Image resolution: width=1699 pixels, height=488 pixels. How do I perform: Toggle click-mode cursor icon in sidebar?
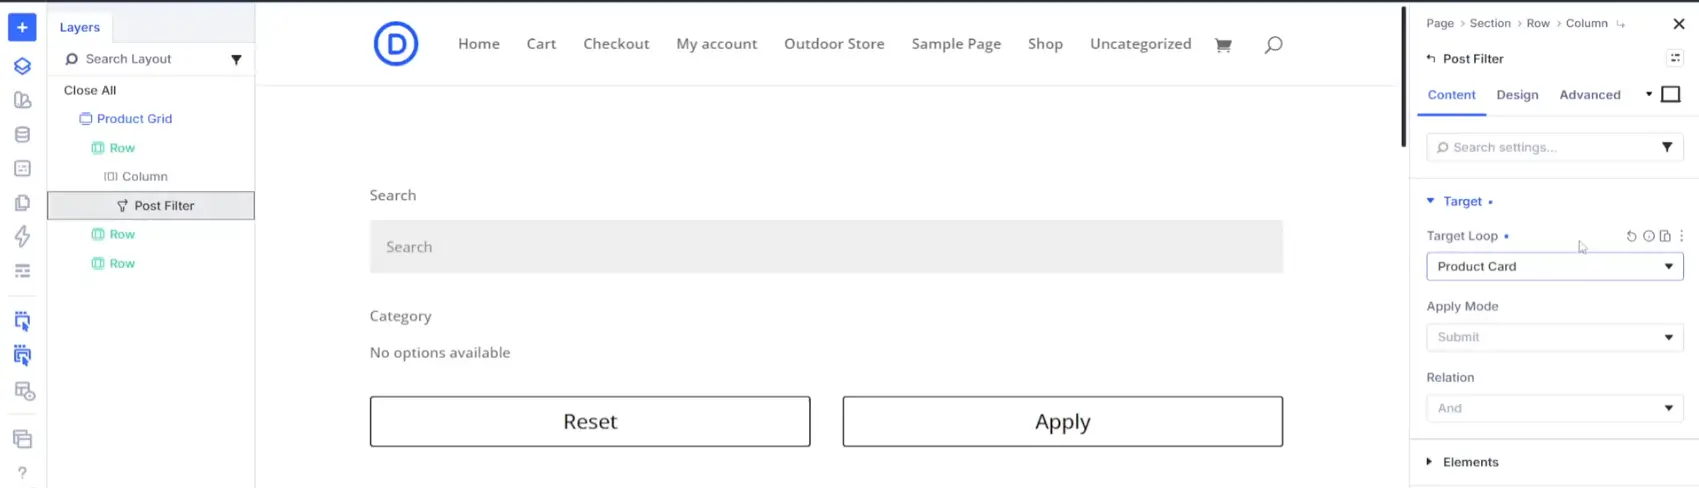pos(22,321)
